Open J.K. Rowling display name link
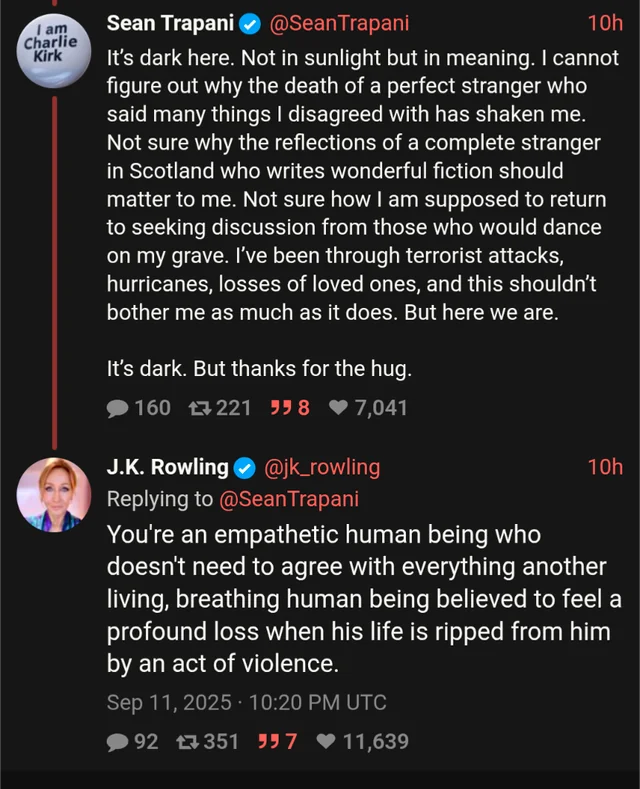Screen dimensions: 640x789 (168, 467)
